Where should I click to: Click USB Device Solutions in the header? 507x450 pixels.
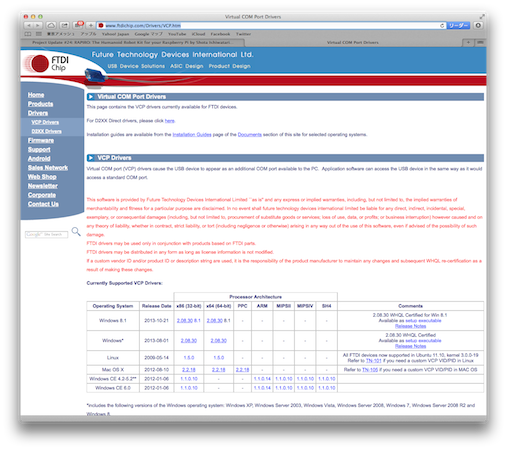click(136, 66)
